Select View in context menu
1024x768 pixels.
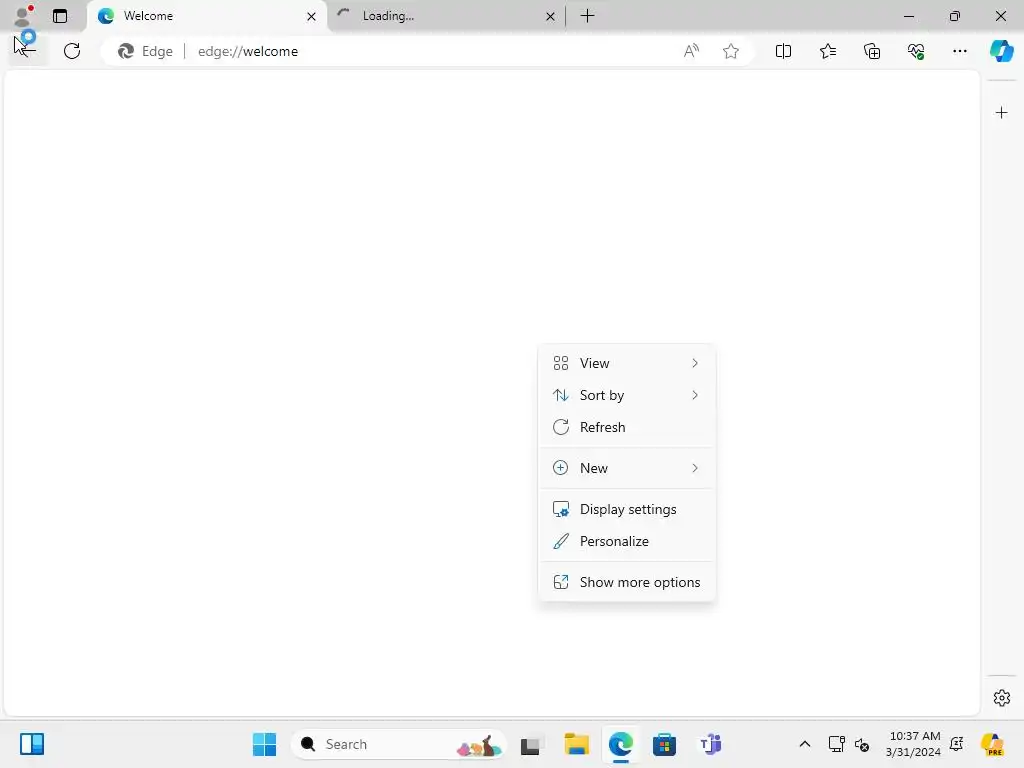pos(627,363)
